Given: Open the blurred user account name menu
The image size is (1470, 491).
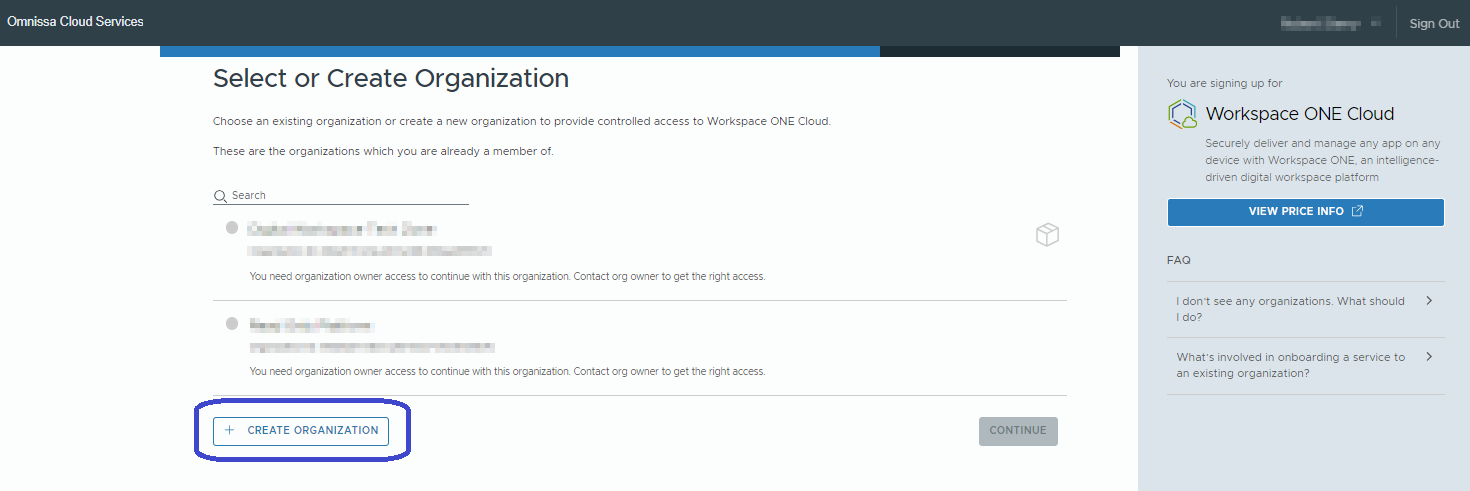Looking at the screenshot, I should click(1332, 22).
